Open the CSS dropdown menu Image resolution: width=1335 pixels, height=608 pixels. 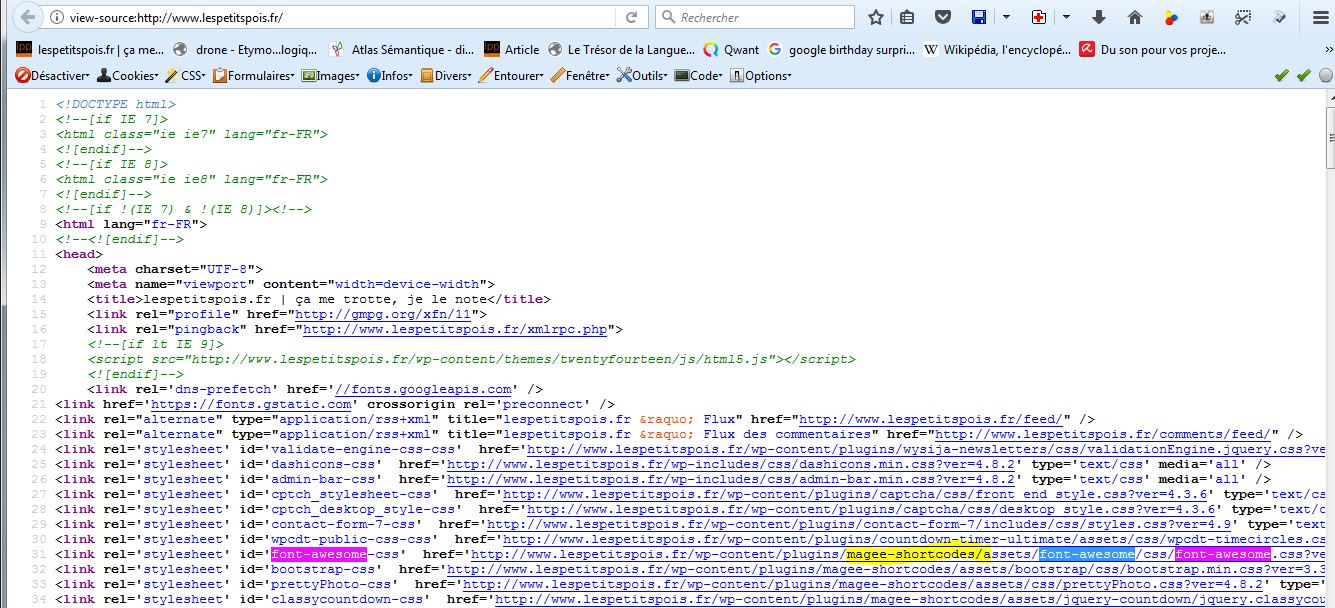pos(187,75)
